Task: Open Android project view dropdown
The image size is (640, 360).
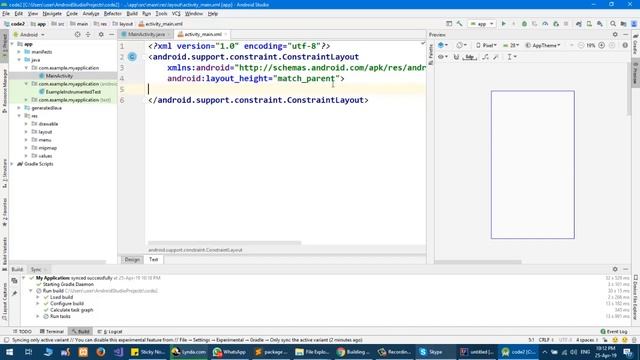Action: 29,35
